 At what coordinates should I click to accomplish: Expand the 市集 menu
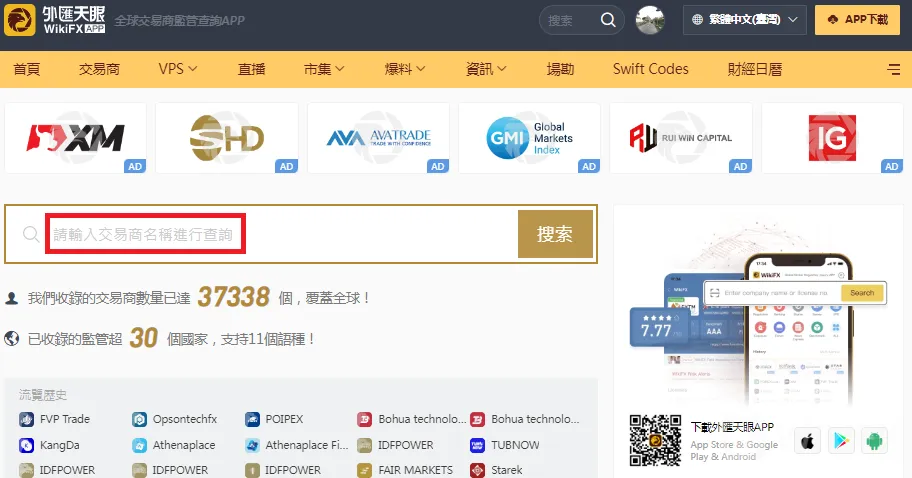324,69
